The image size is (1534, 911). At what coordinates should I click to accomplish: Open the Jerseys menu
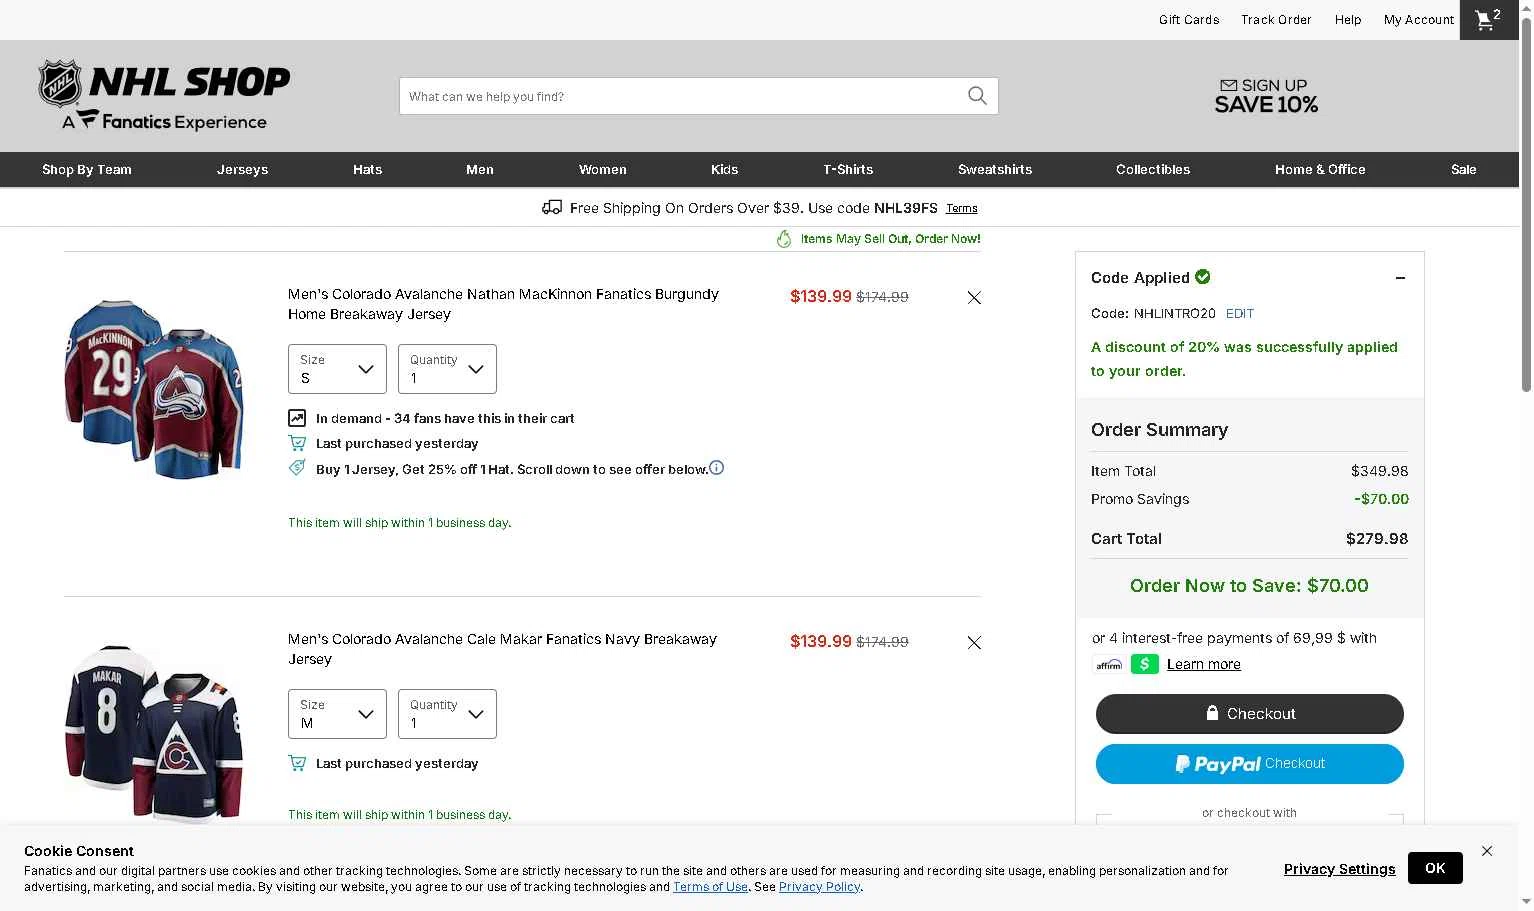tap(243, 169)
